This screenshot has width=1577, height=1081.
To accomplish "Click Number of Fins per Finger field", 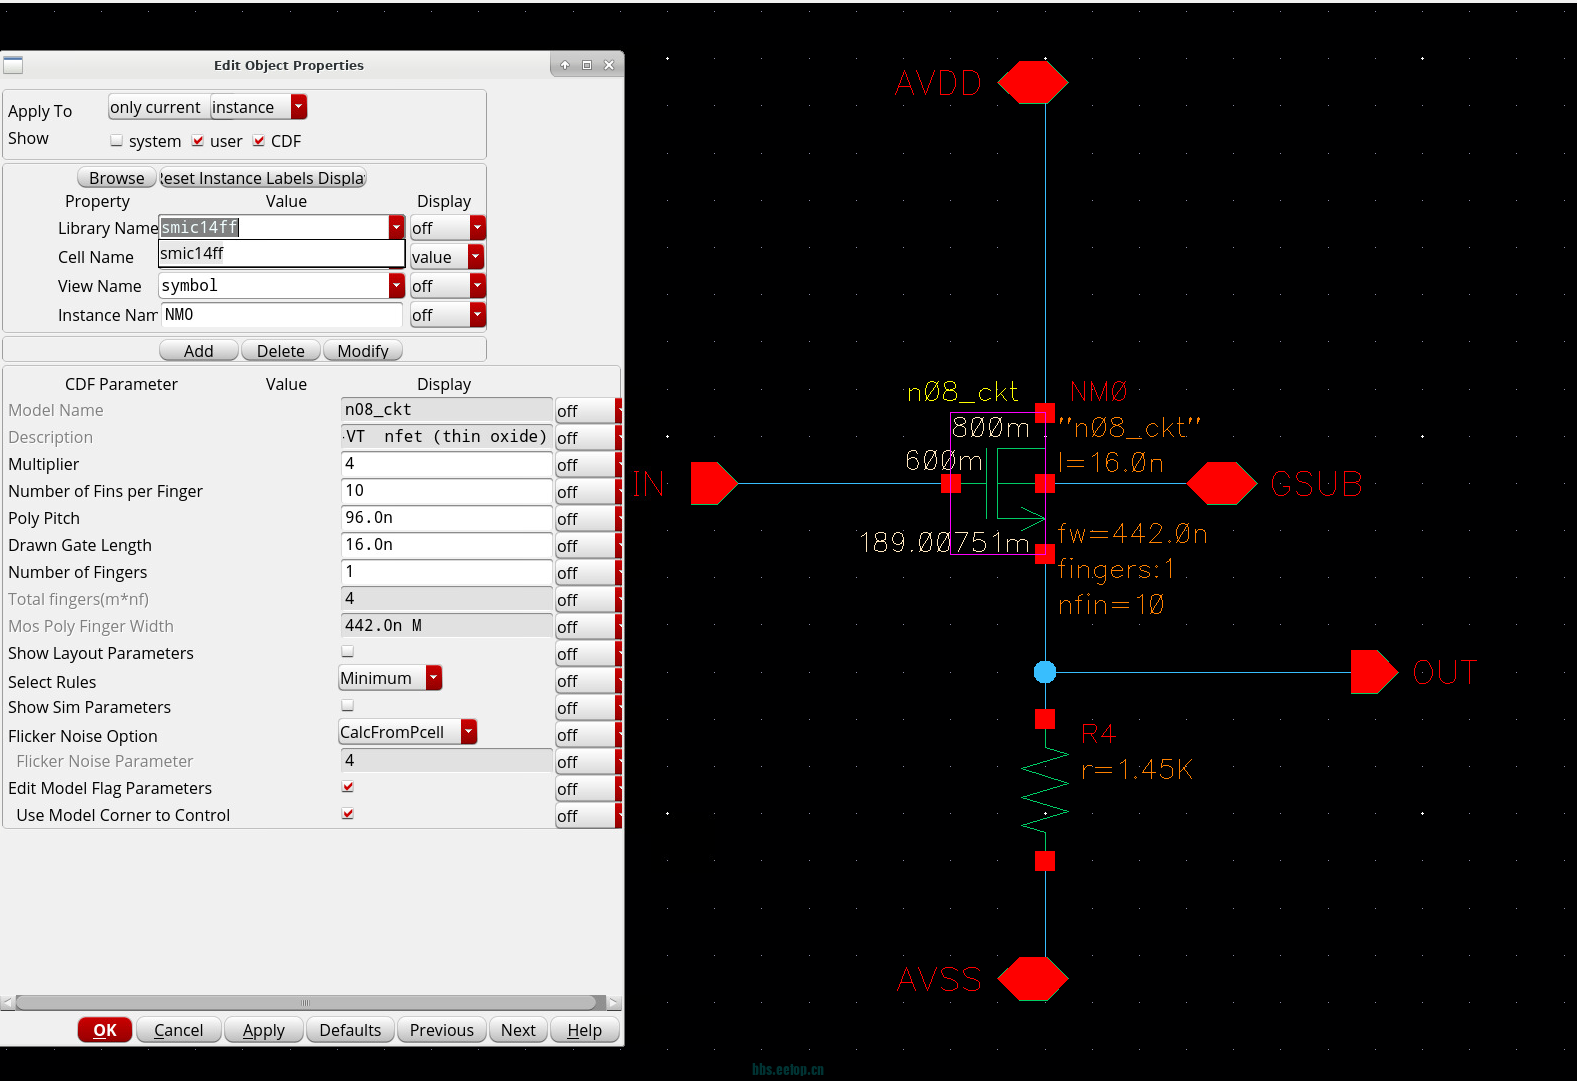I will 447,491.
